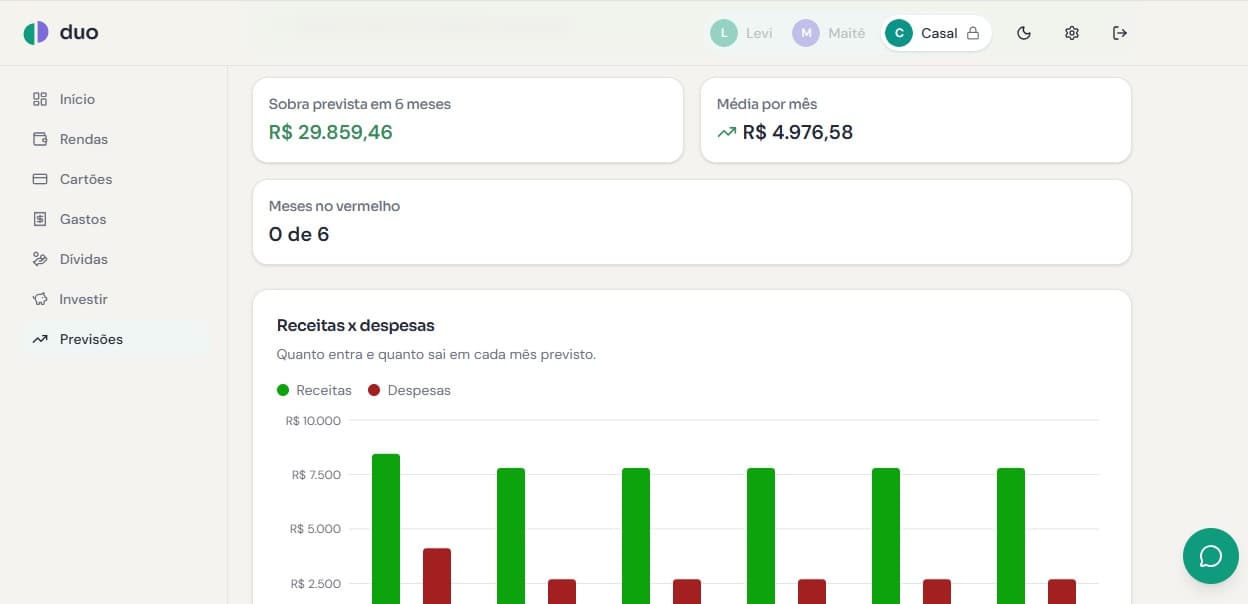Click the '0 de 6' value
1248x604 pixels.
click(x=299, y=234)
